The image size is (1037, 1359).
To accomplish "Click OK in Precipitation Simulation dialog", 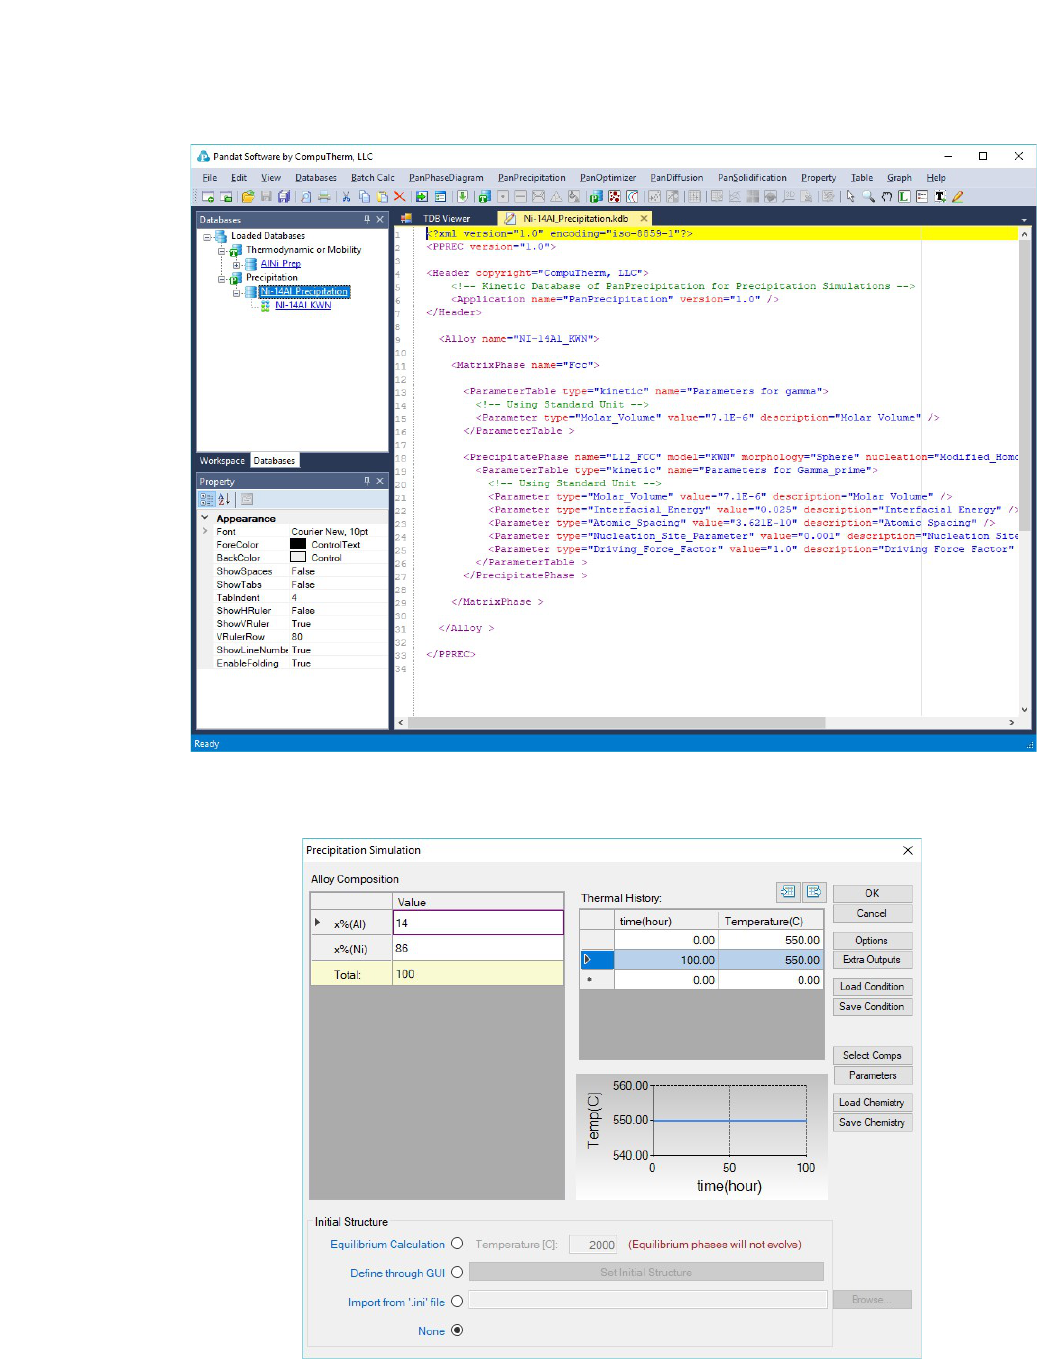I will click(x=872, y=893).
